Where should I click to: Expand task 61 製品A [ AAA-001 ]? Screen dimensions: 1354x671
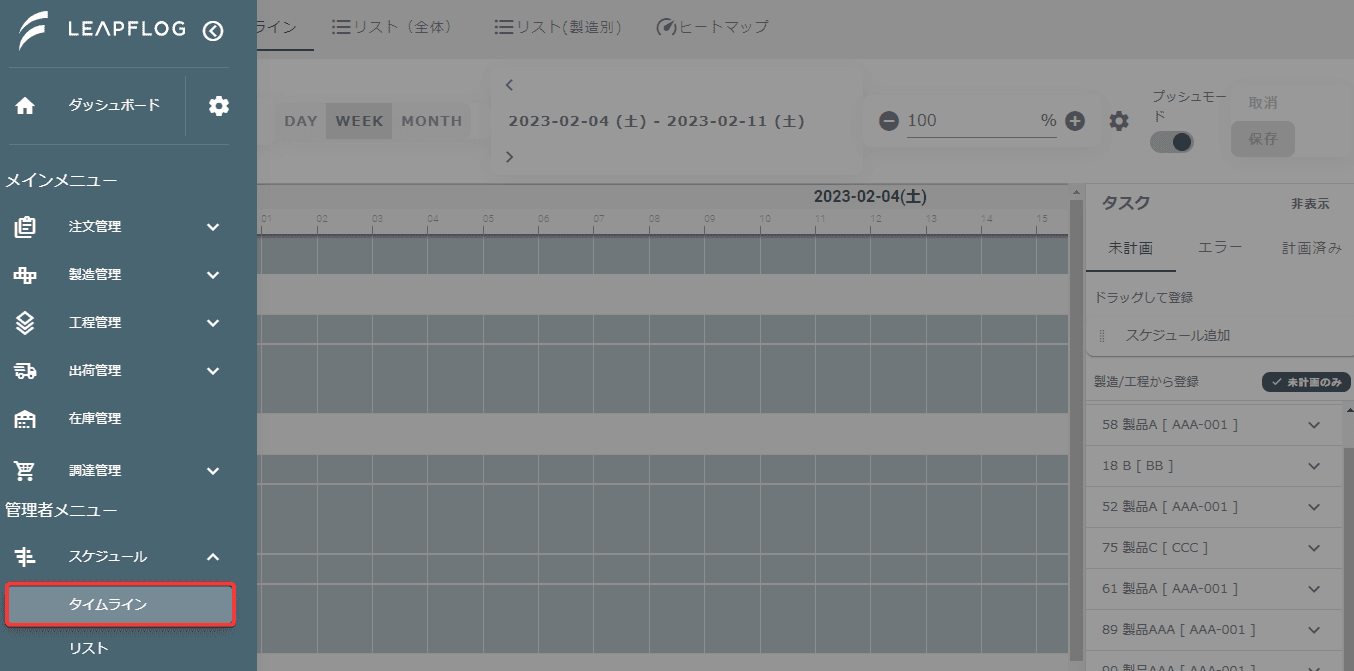pyautogui.click(x=1314, y=589)
